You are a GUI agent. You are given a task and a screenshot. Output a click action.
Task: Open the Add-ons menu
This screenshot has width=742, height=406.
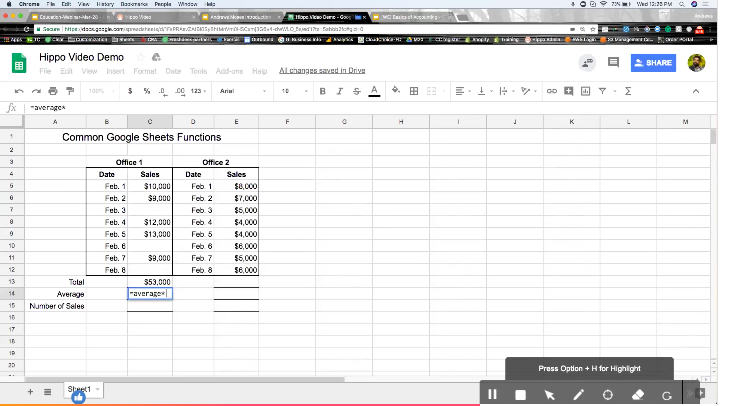tap(229, 71)
